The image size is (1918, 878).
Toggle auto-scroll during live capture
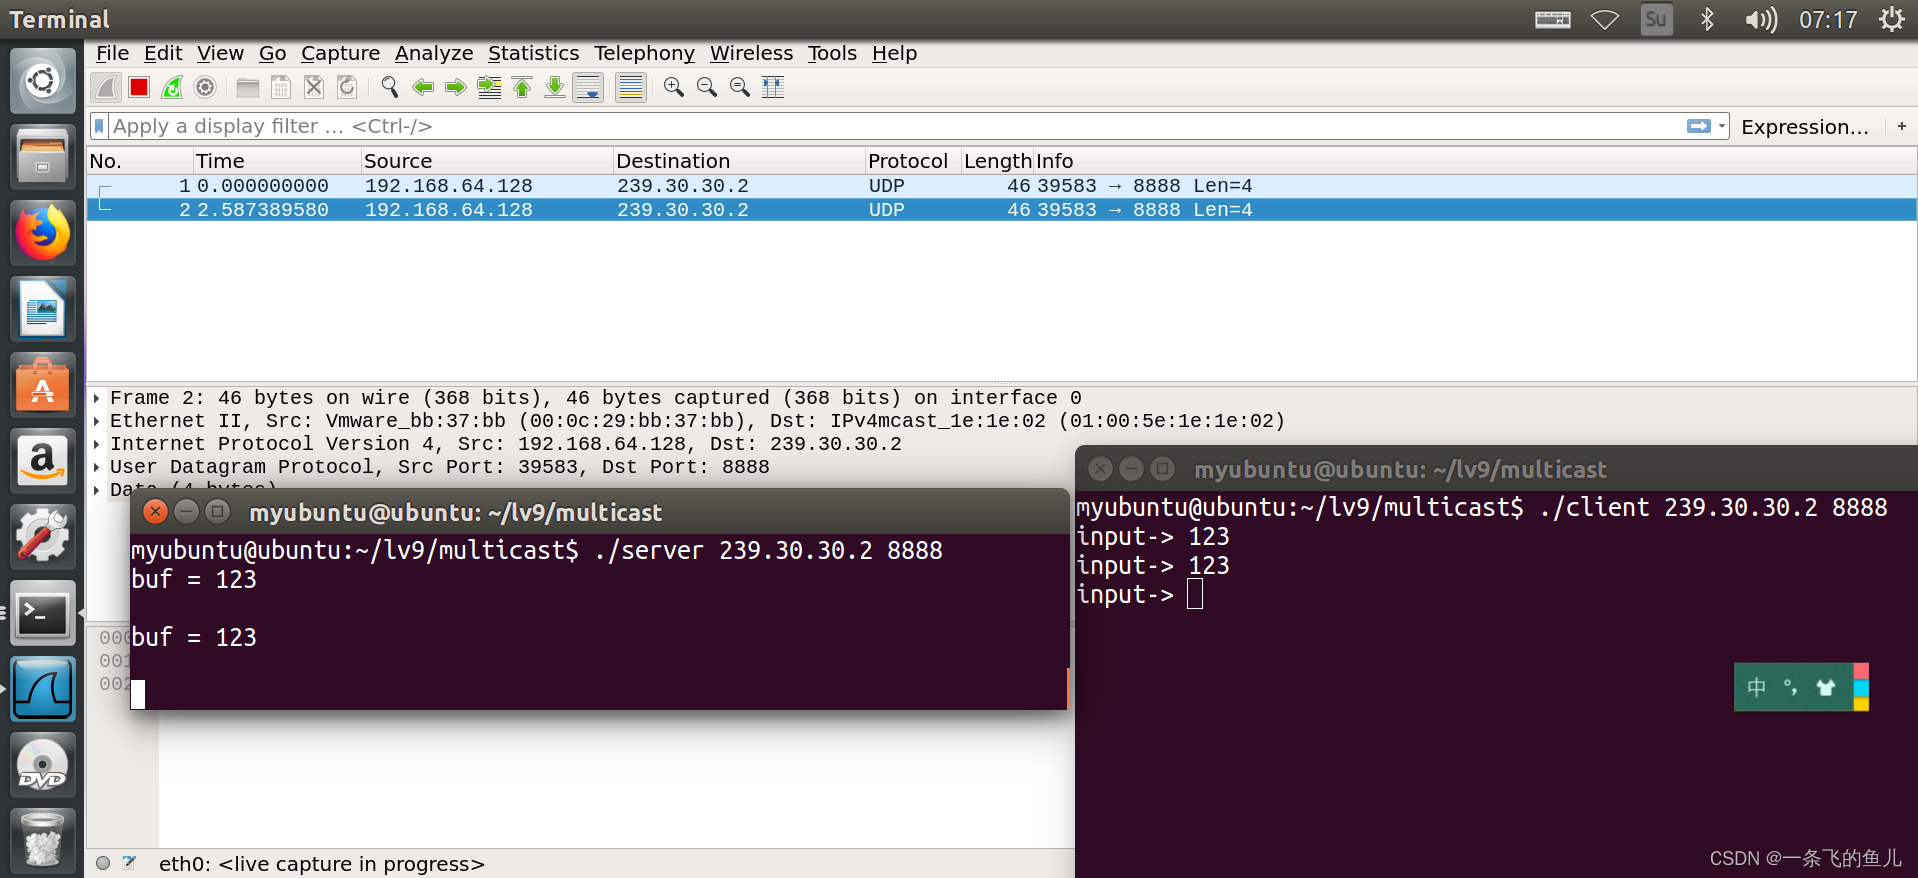(x=588, y=88)
